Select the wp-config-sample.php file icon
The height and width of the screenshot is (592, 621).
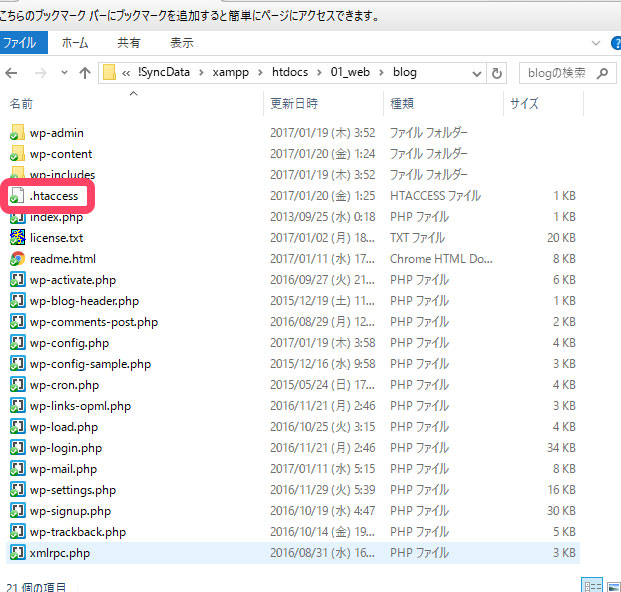[17, 364]
